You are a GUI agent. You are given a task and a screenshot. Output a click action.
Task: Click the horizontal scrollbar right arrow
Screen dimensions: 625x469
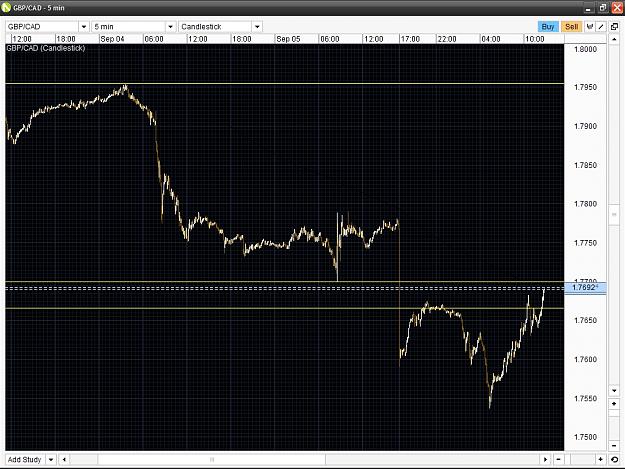(x=545, y=459)
